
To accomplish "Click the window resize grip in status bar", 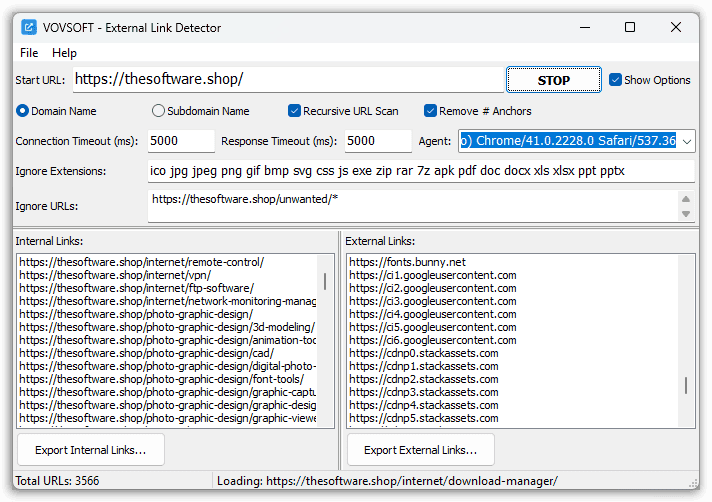I will 693,483.
